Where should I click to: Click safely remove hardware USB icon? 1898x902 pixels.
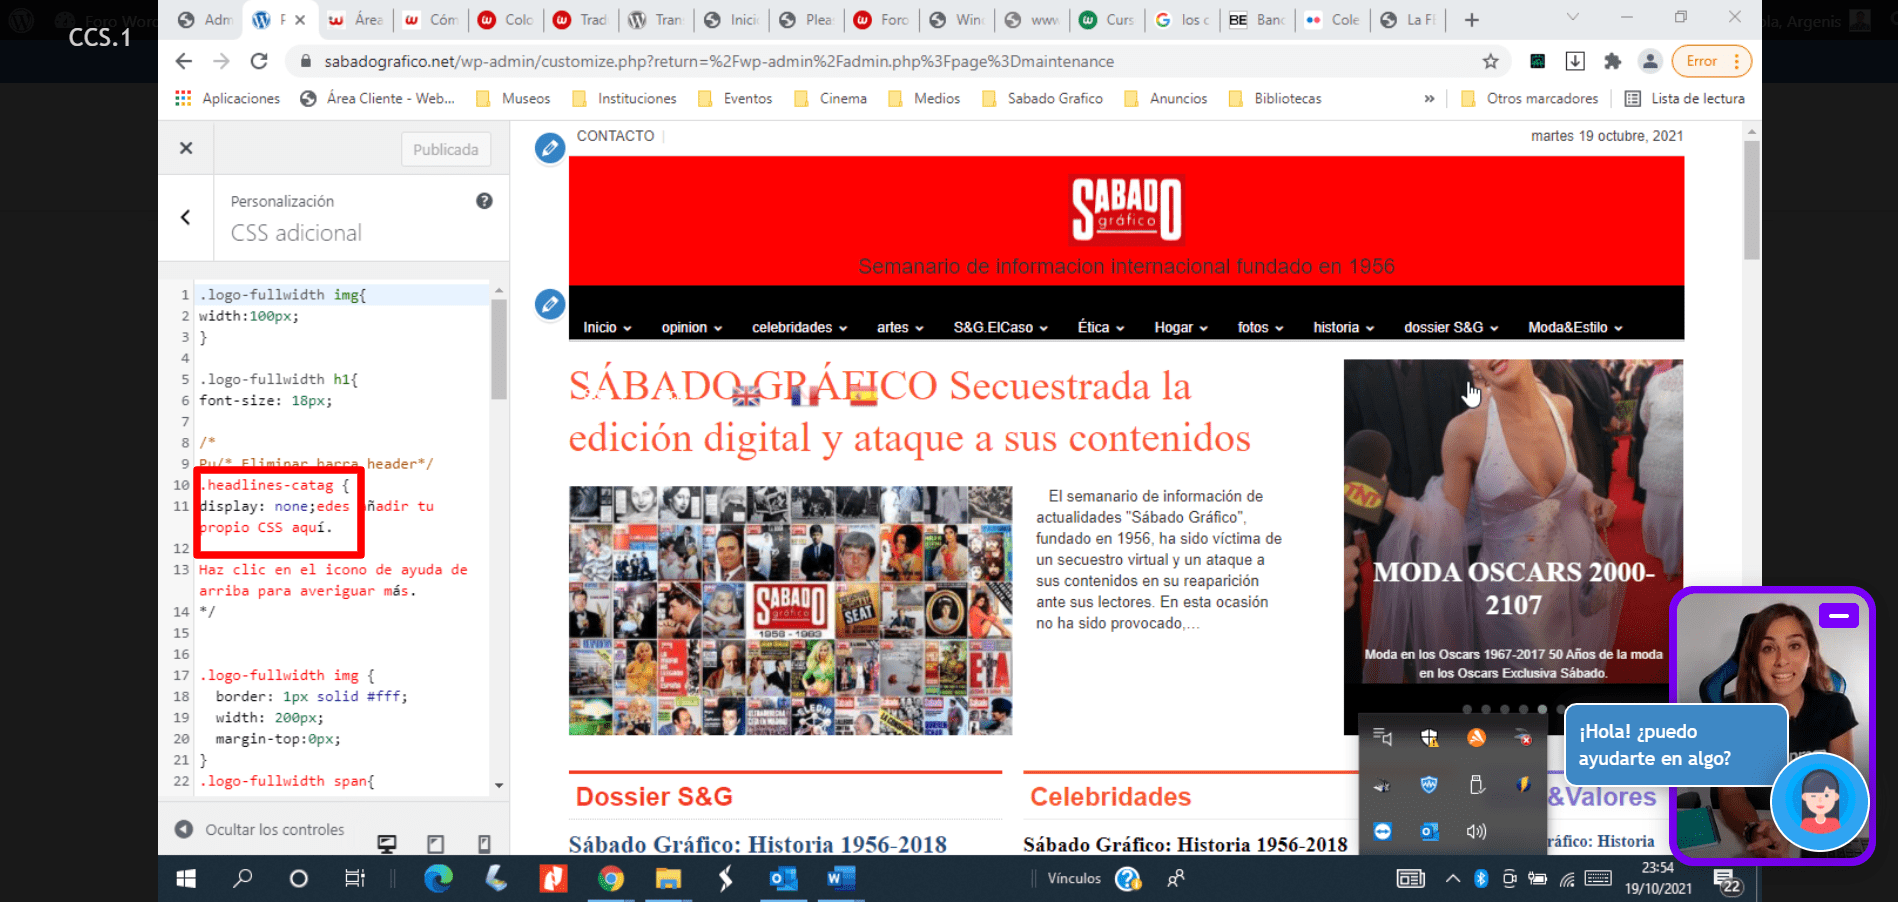1476,785
